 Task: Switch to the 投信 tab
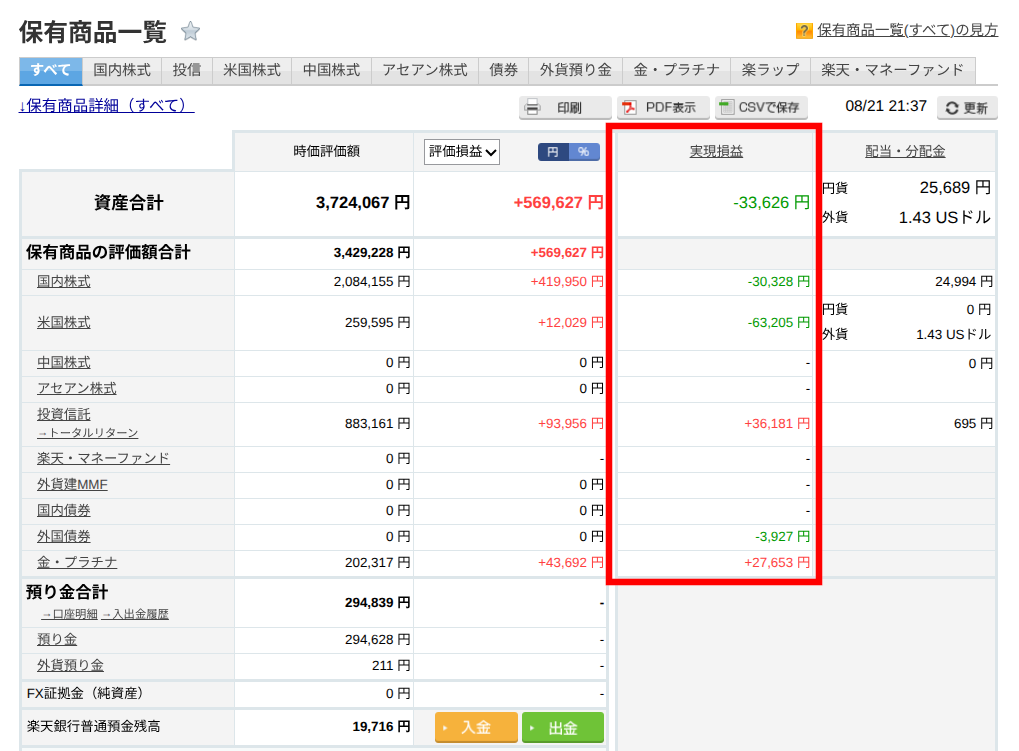click(187, 70)
